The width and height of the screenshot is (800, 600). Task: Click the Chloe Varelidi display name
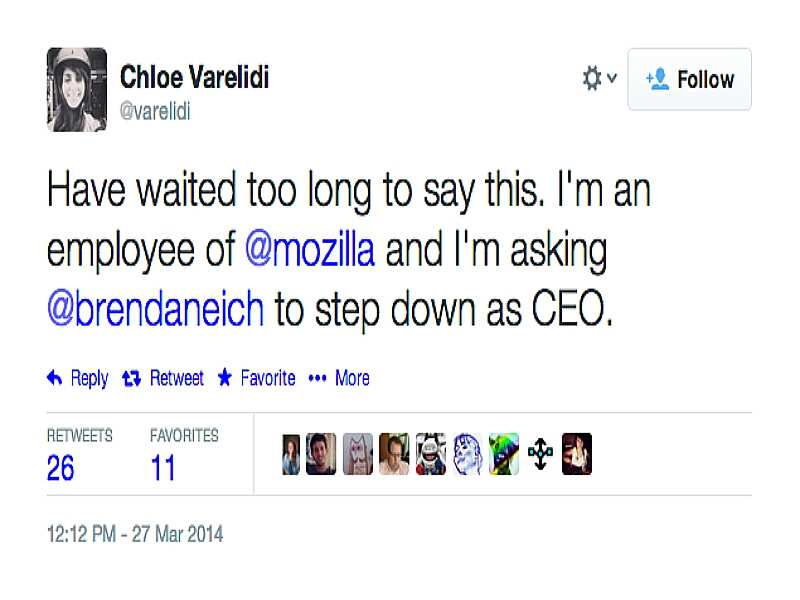pyautogui.click(x=194, y=77)
